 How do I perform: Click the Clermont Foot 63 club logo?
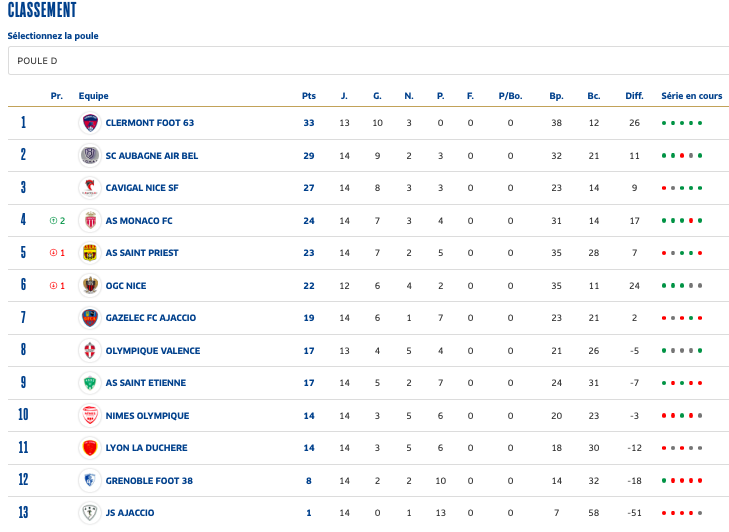[x=90, y=123]
